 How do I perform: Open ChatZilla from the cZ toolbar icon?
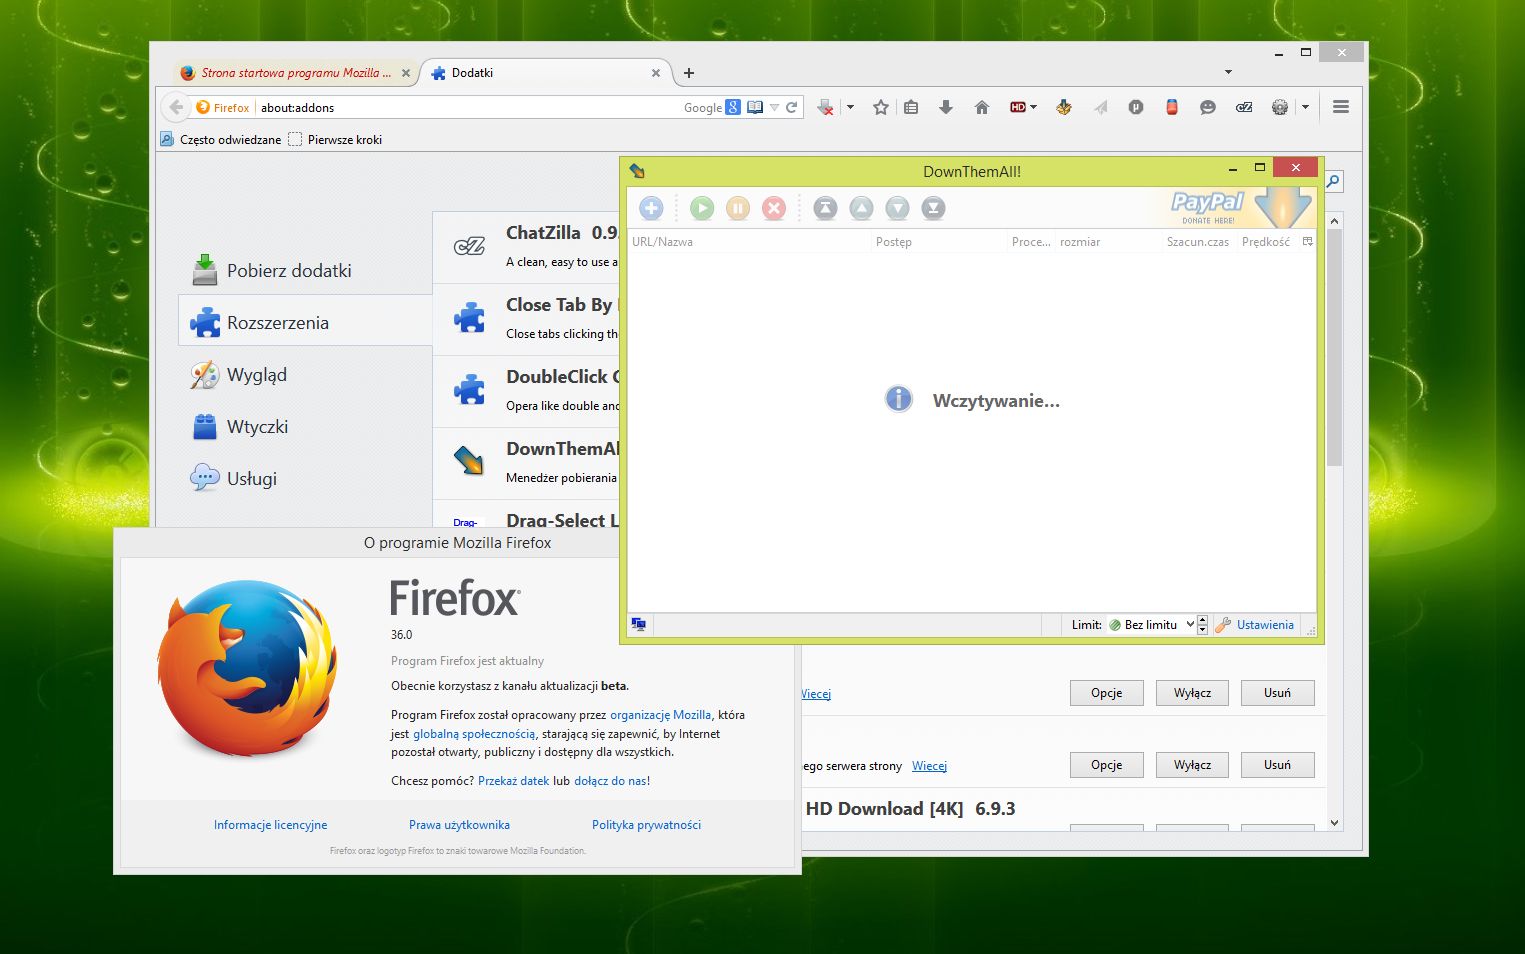[x=1244, y=107]
